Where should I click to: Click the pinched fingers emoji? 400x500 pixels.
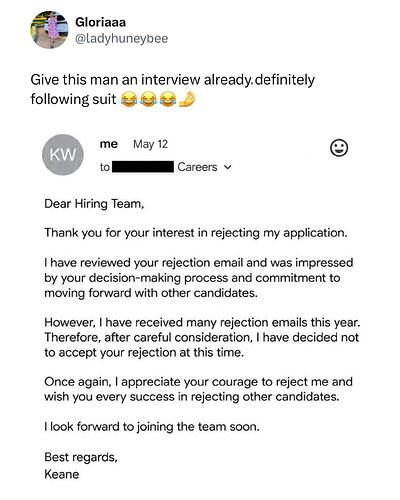[x=187, y=99]
